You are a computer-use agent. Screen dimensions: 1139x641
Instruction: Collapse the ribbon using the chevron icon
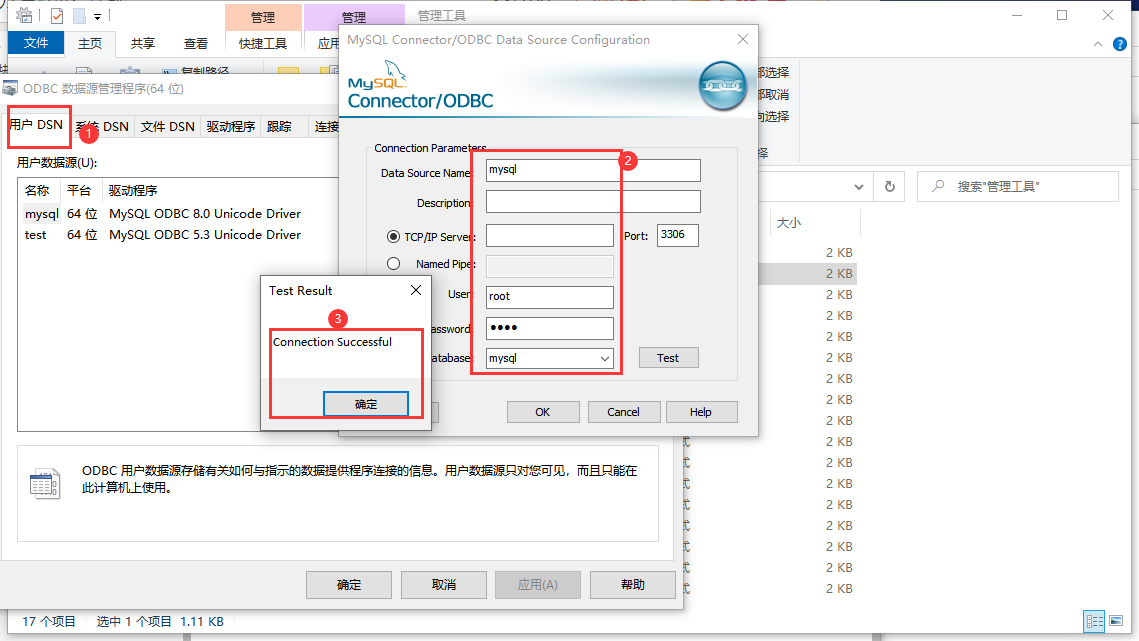pyautogui.click(x=1098, y=44)
